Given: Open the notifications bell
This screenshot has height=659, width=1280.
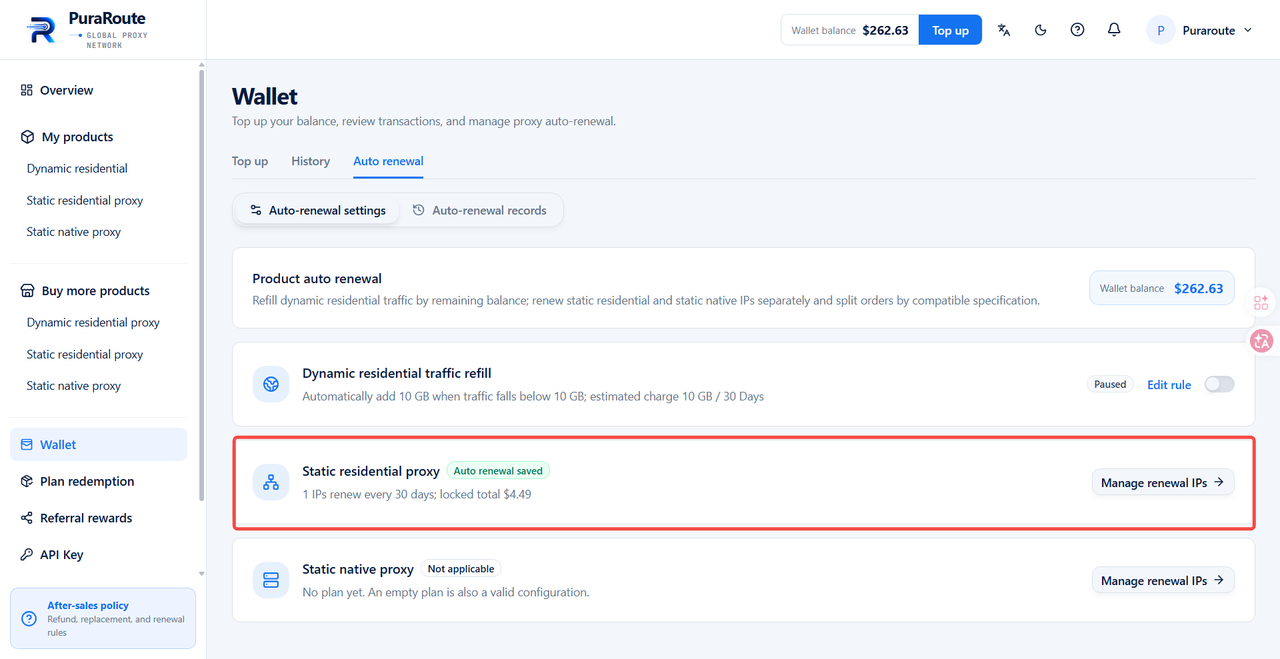Looking at the screenshot, I should click(1114, 30).
